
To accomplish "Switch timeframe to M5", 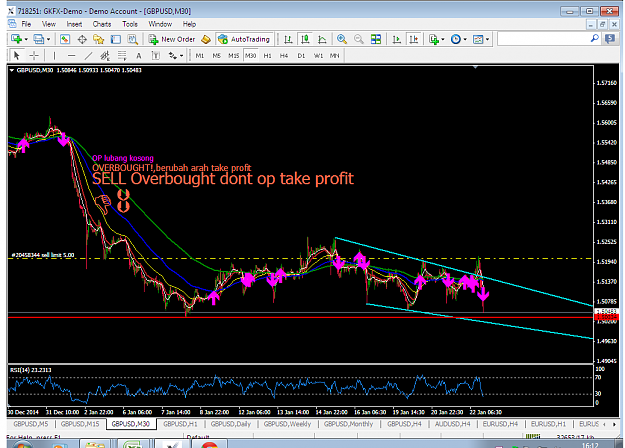I will [216, 55].
